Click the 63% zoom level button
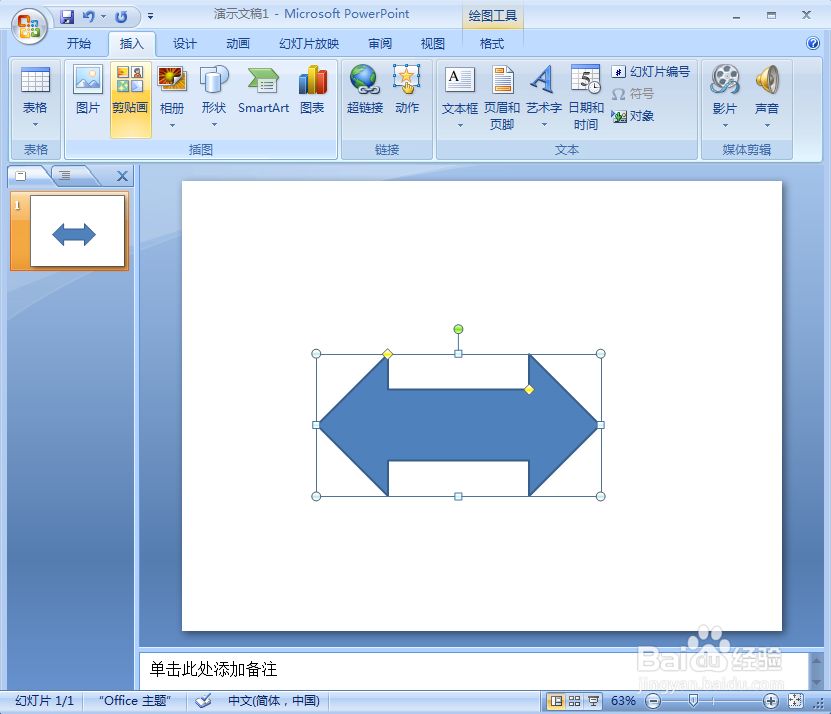This screenshot has width=831, height=714. (x=623, y=701)
